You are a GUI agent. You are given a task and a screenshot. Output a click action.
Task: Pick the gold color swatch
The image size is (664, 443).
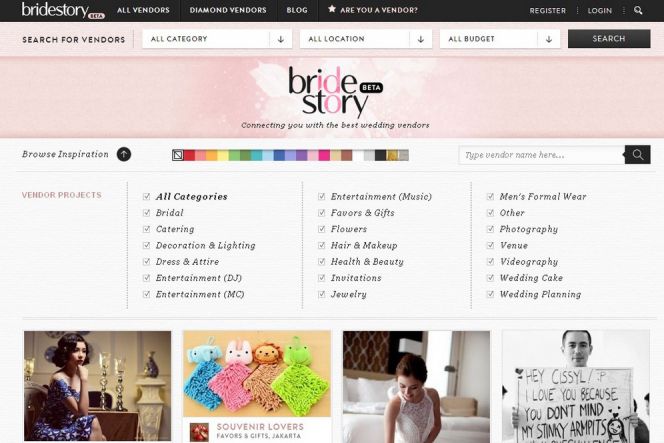[392, 155]
